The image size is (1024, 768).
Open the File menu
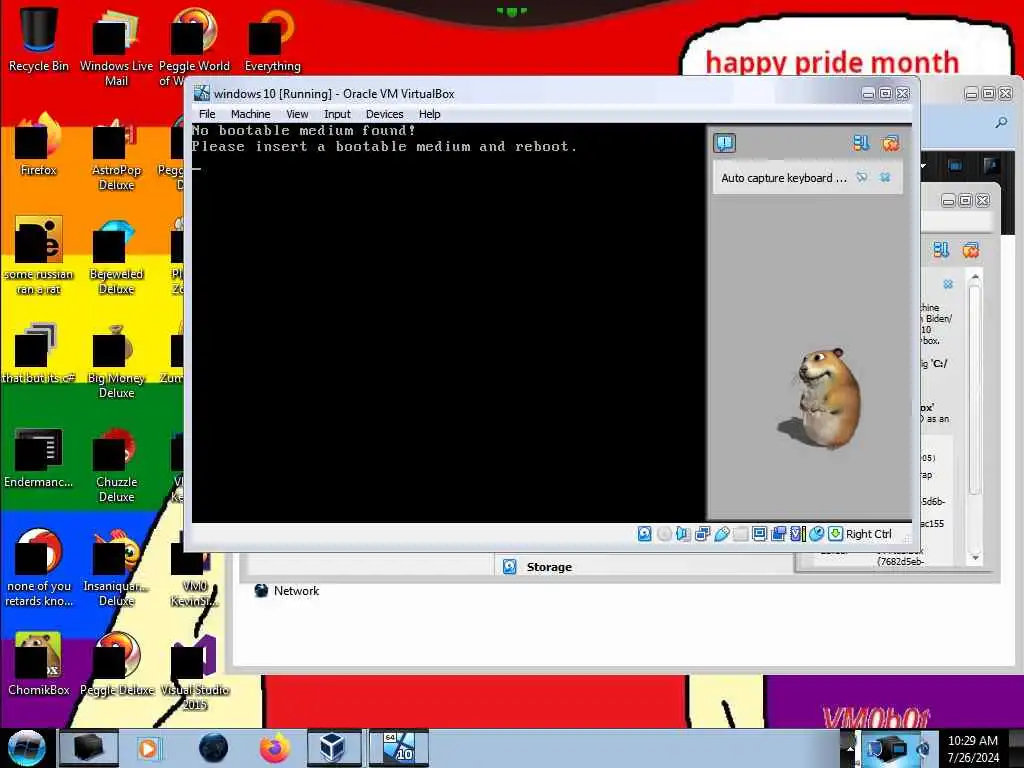pyautogui.click(x=207, y=114)
